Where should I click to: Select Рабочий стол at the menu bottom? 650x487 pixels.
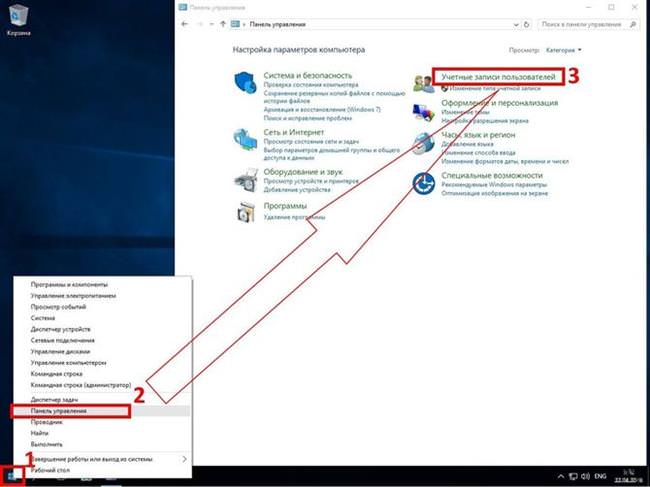pos(50,470)
